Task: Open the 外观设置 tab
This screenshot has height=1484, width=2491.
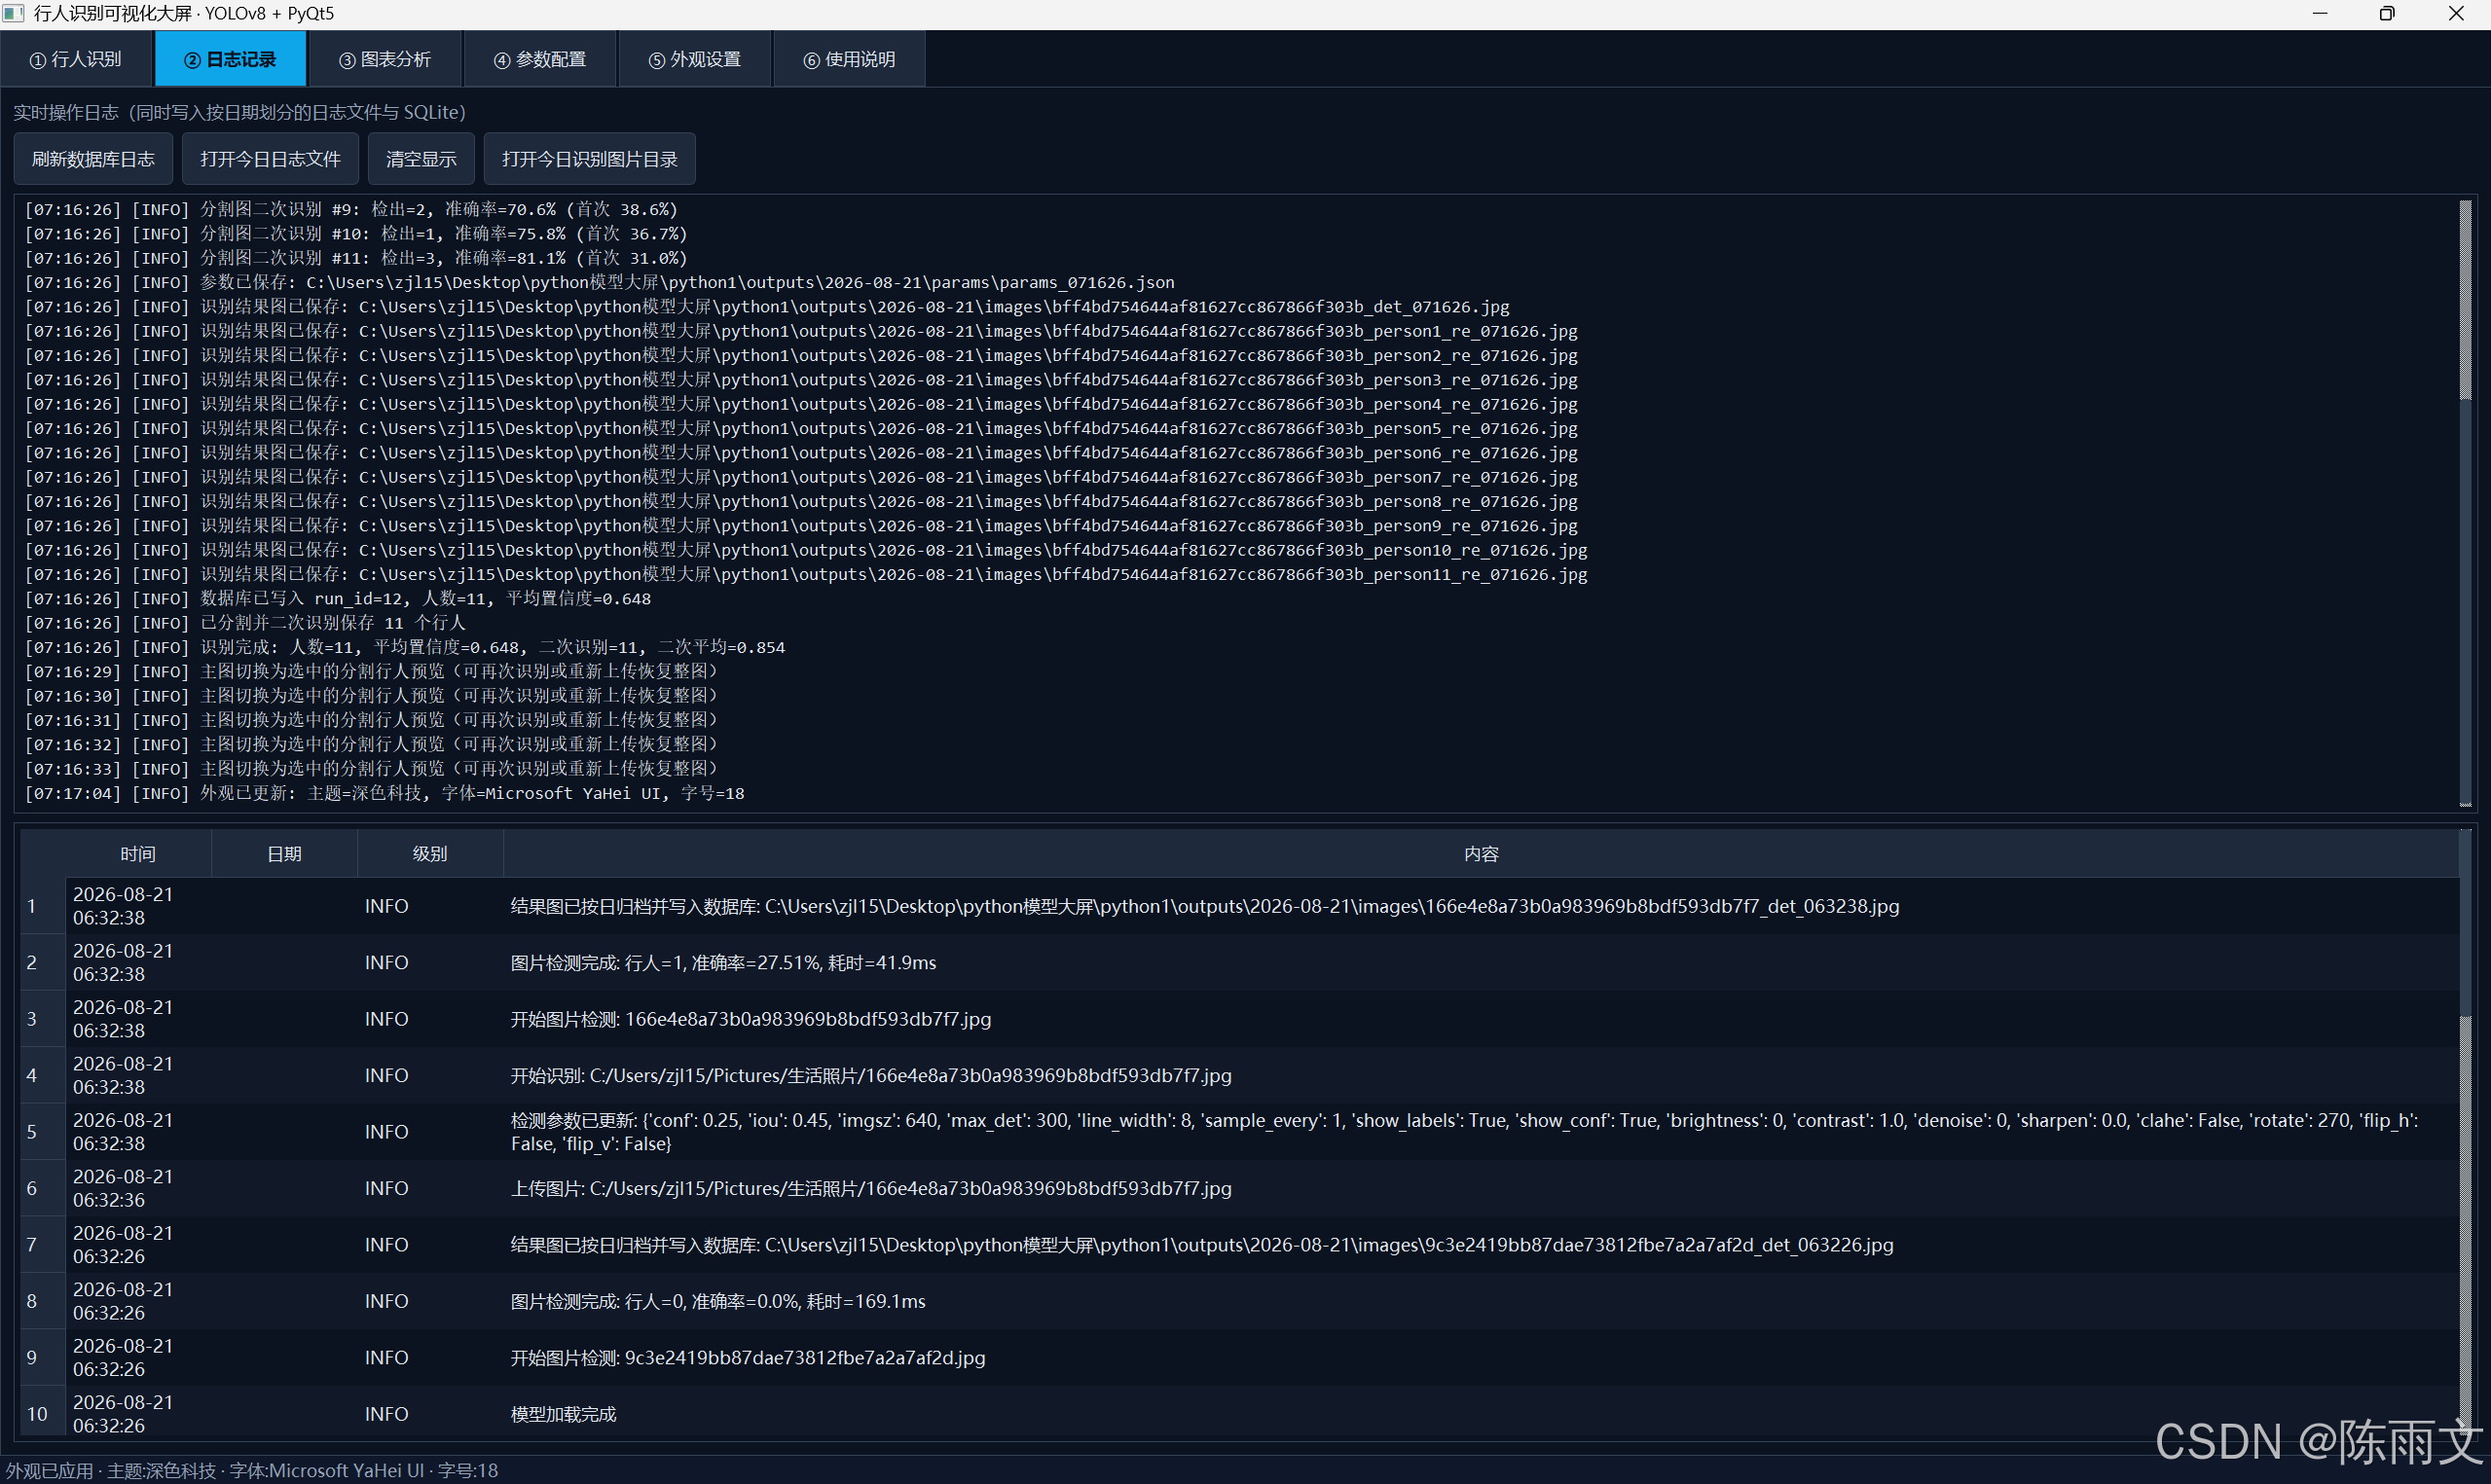Action: click(695, 59)
